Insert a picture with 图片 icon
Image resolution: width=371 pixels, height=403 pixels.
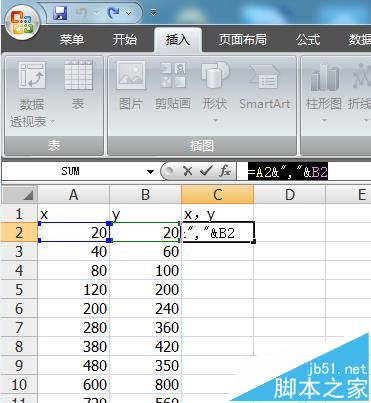click(131, 75)
